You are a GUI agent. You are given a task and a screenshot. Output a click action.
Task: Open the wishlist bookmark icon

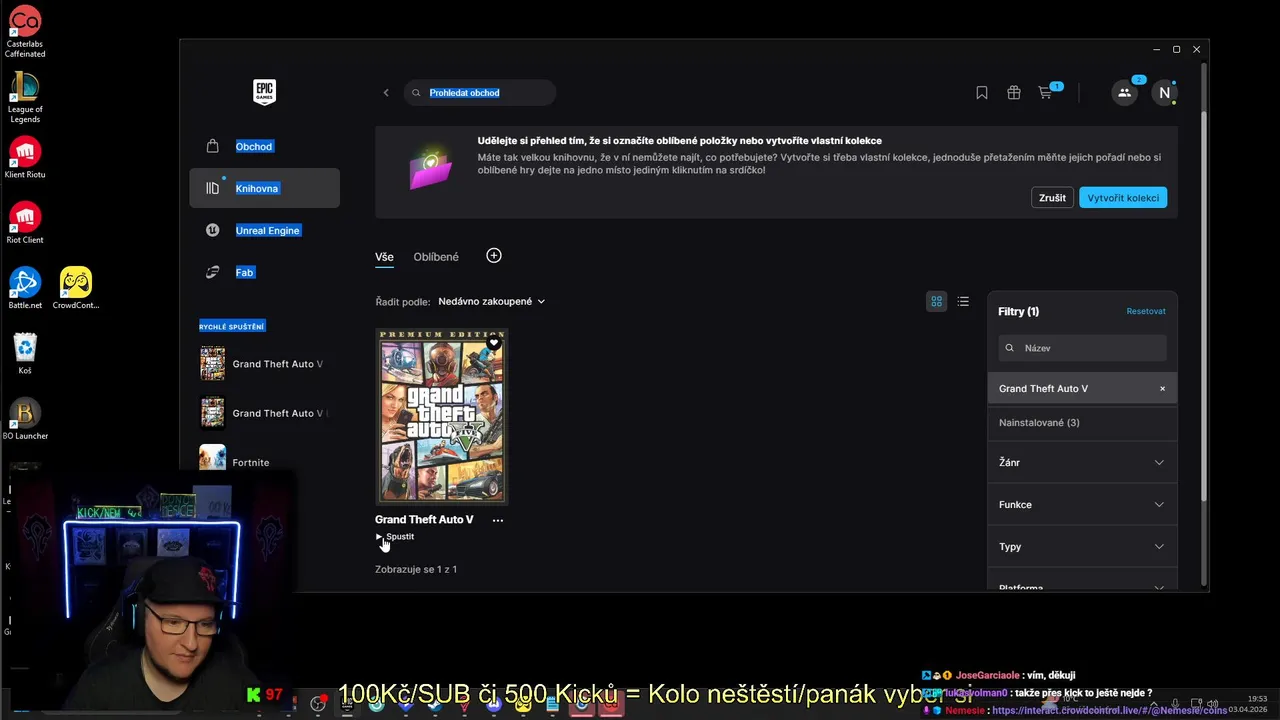coord(982,93)
